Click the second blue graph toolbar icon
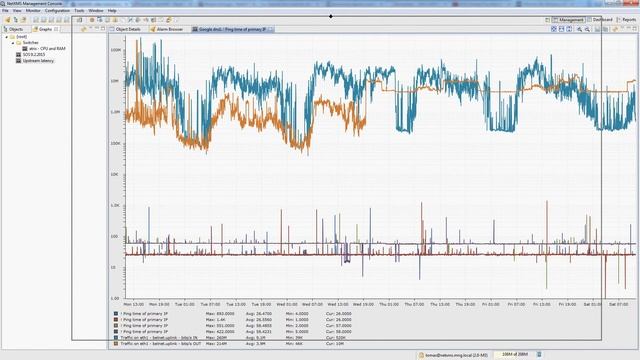Screen dimensions: 640x360 point(561,29)
